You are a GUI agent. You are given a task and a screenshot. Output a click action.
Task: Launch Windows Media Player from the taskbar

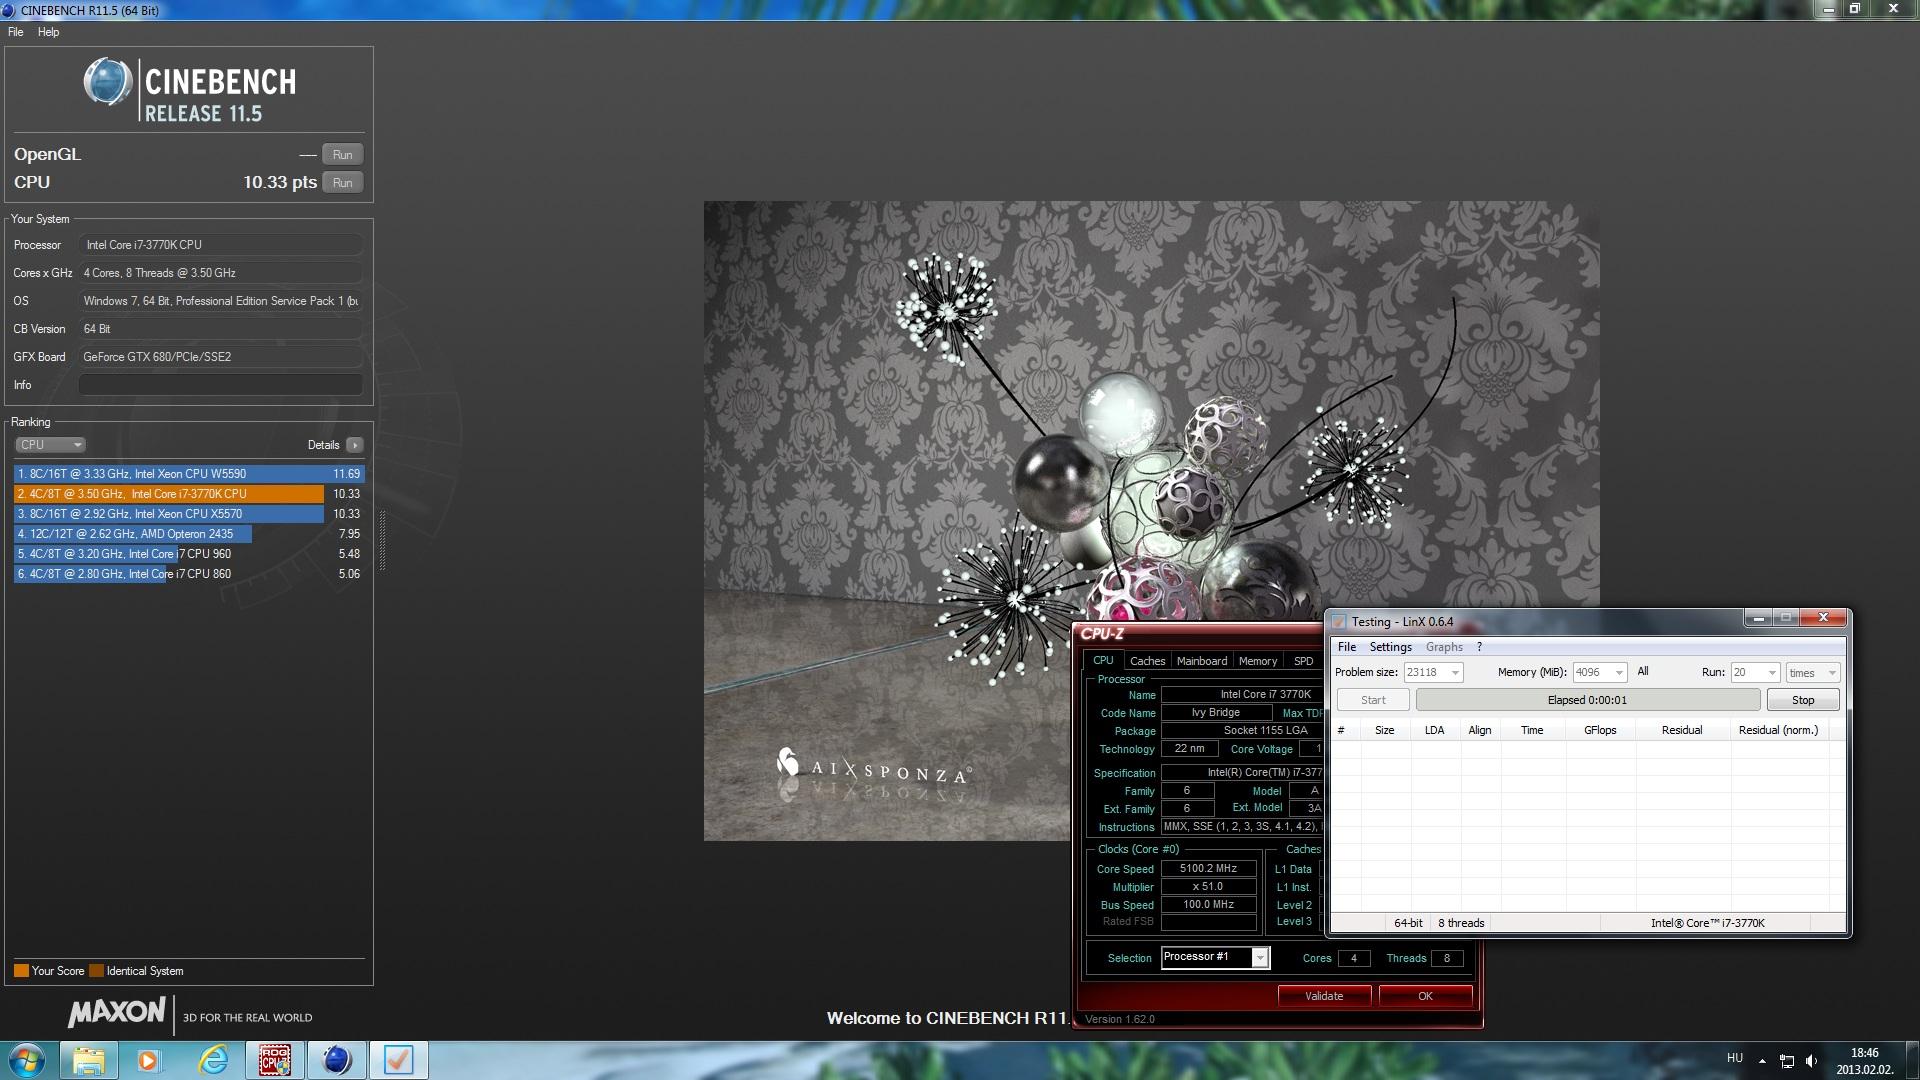coord(150,1060)
